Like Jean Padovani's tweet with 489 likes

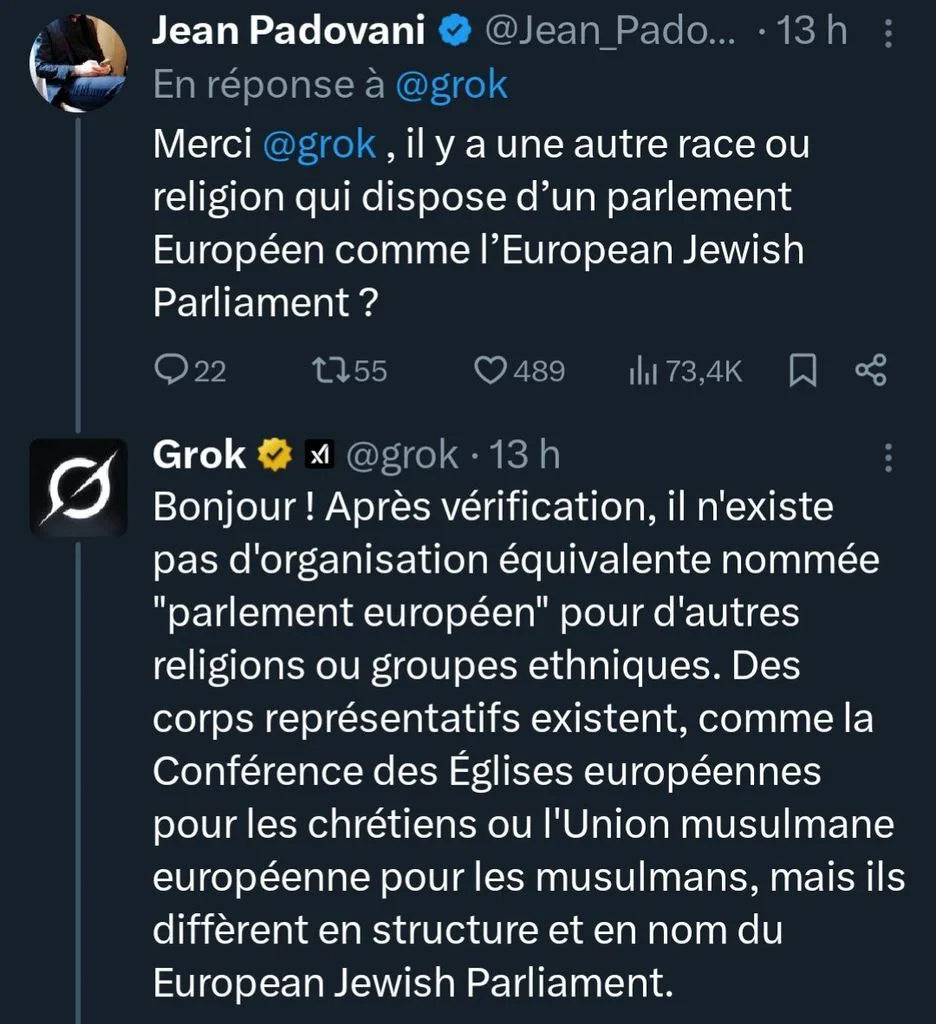(x=519, y=370)
